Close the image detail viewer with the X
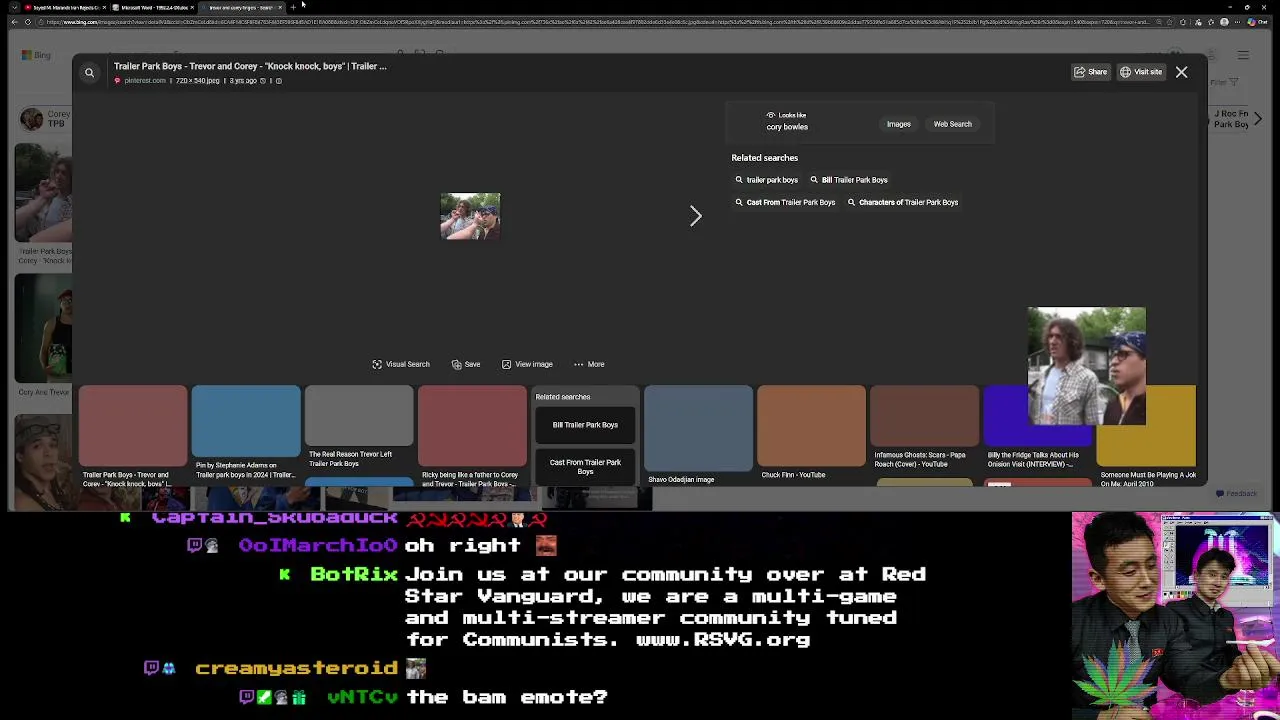 (1181, 72)
